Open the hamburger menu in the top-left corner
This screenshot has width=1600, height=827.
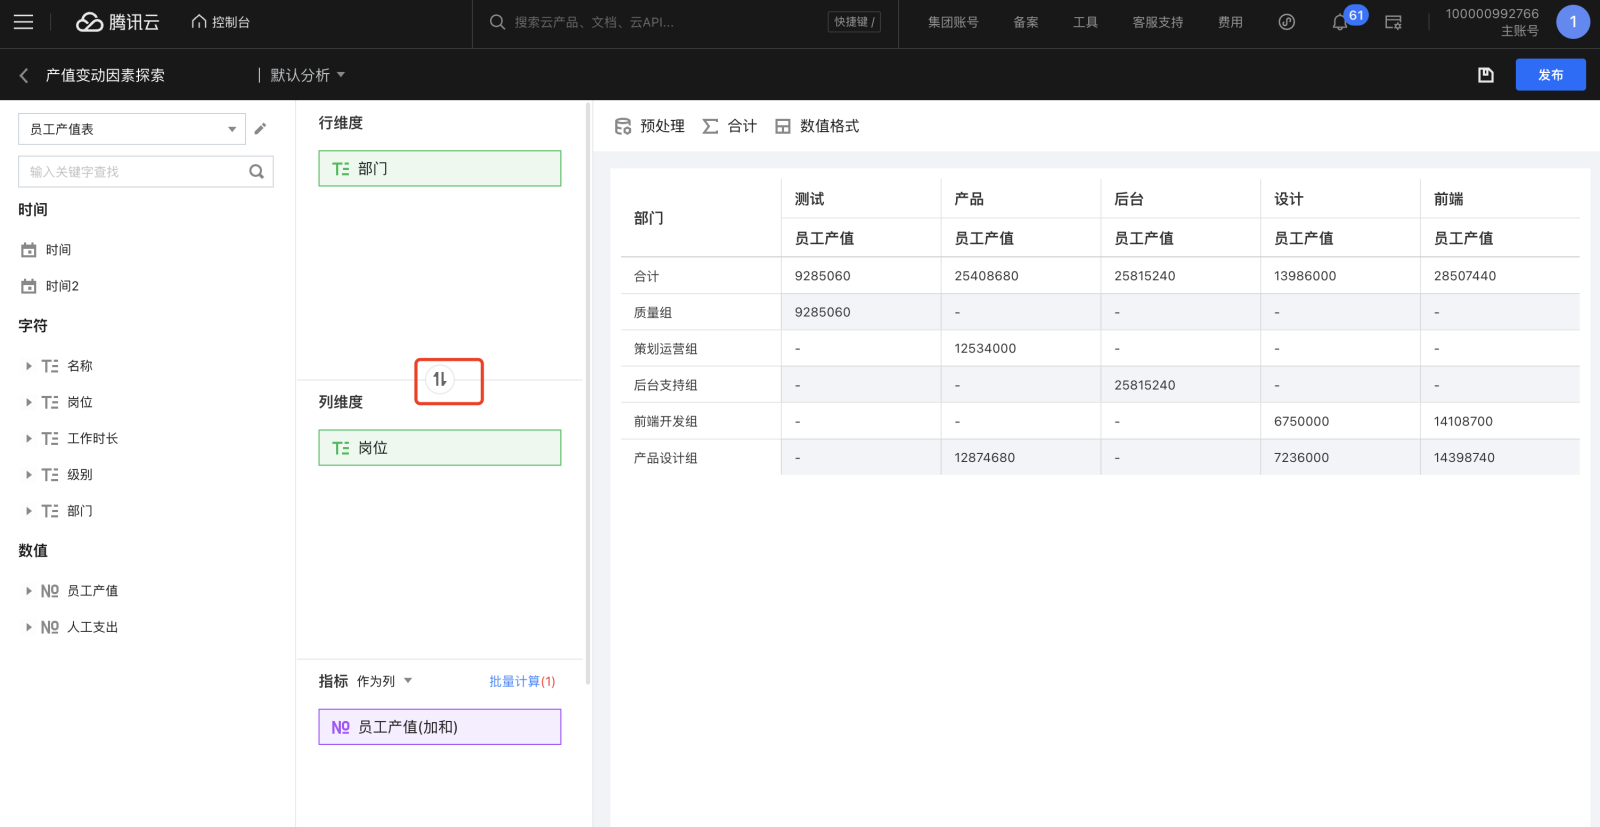click(x=23, y=22)
